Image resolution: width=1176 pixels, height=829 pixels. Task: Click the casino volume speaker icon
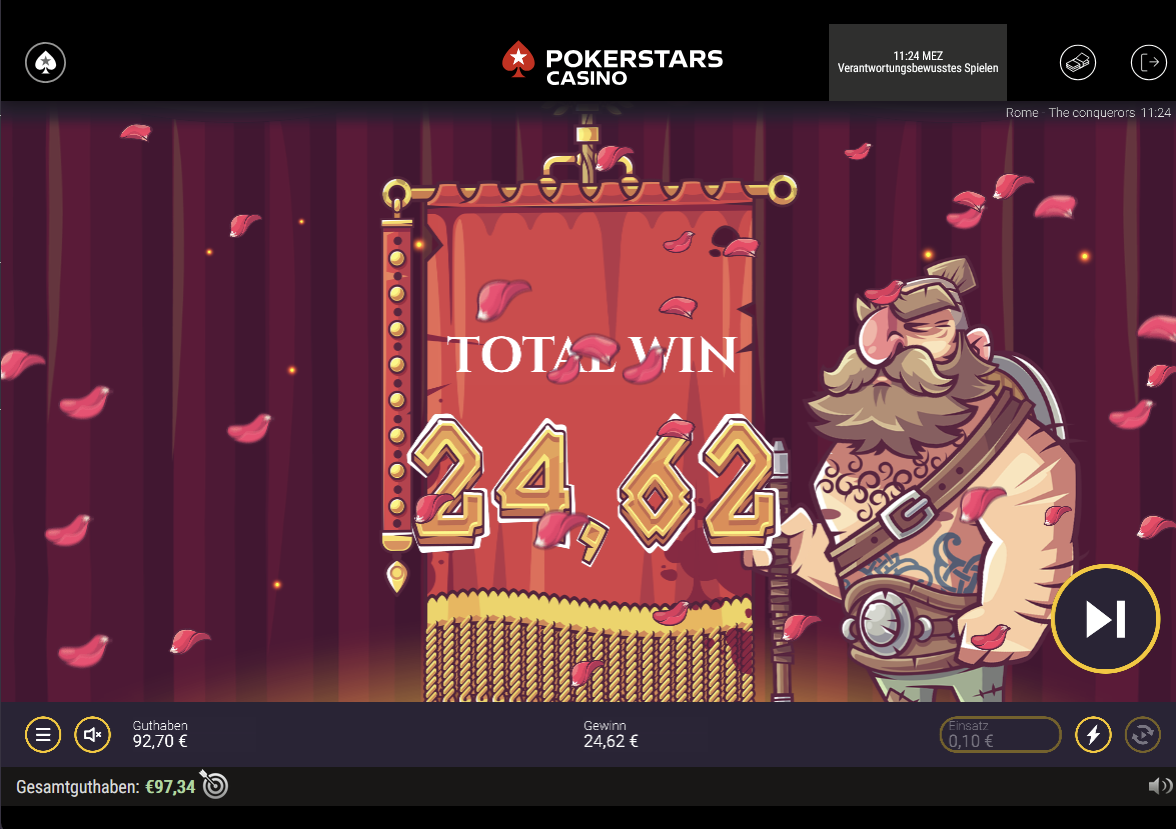(1160, 785)
